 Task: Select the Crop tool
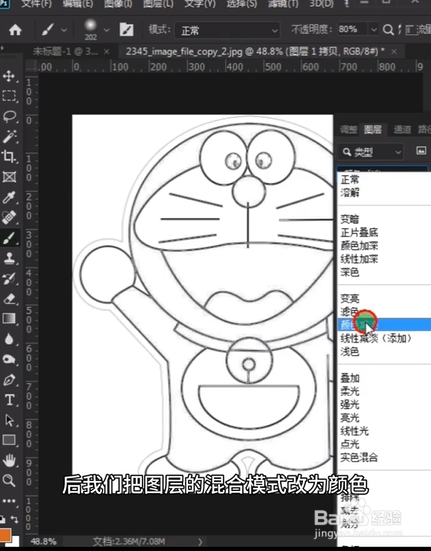click(9, 156)
